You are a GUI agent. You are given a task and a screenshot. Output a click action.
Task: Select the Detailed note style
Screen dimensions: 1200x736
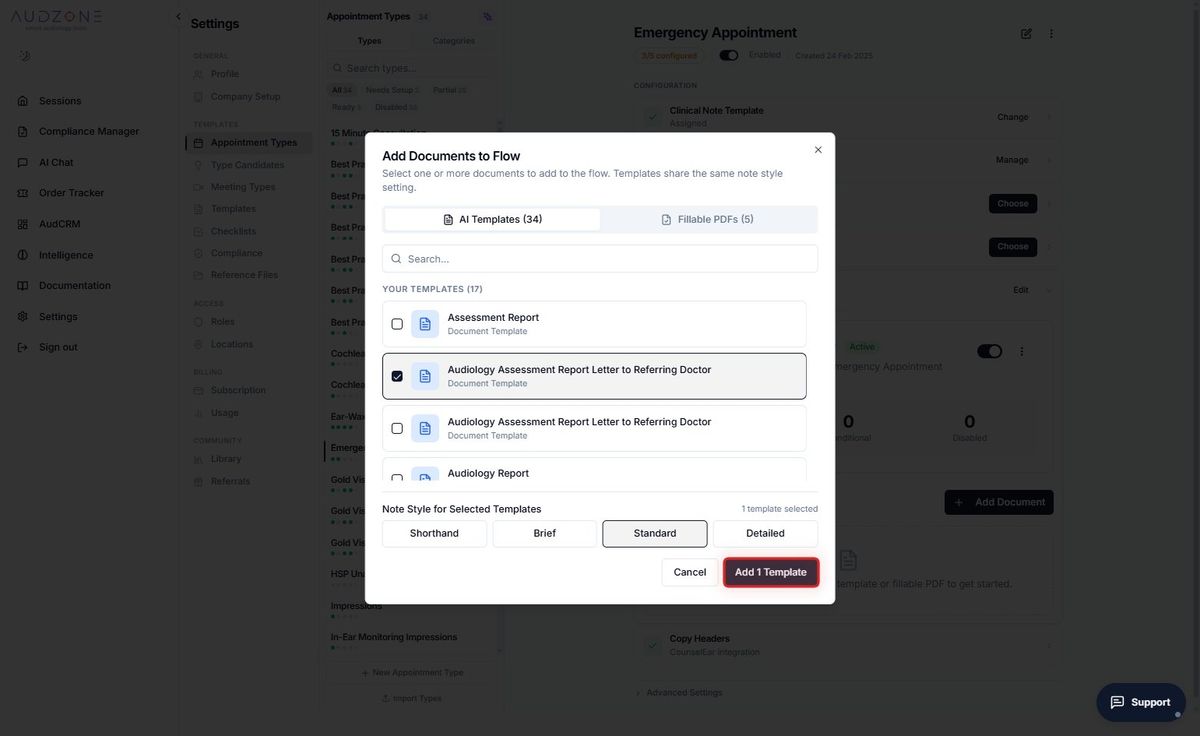click(765, 534)
